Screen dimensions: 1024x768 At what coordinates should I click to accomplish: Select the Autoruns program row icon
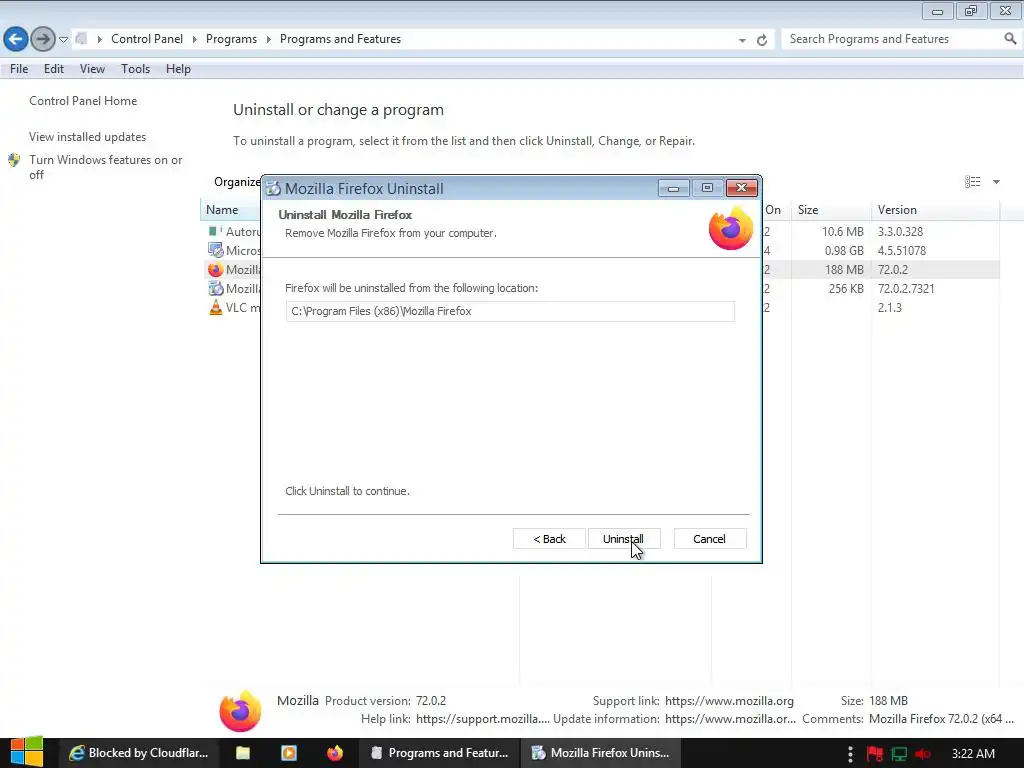(215, 231)
